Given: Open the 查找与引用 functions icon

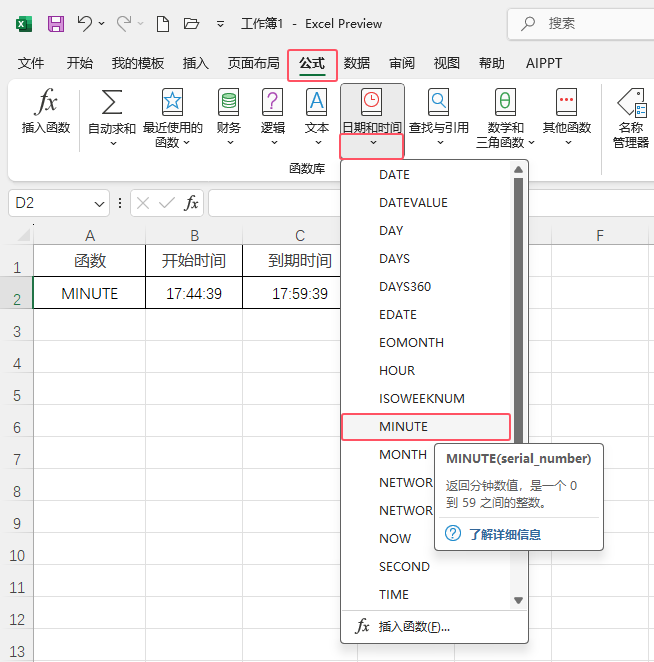Looking at the screenshot, I should (438, 102).
